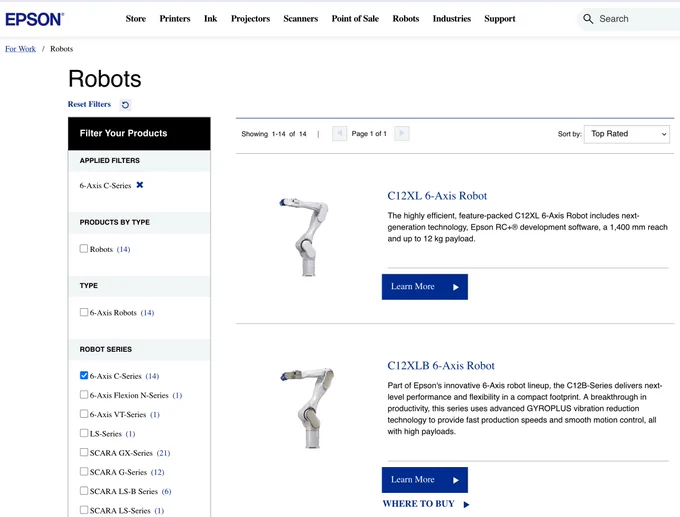
Task: Click the 6-Axis C-Series applied filter text
Action: pyautogui.click(x=105, y=186)
